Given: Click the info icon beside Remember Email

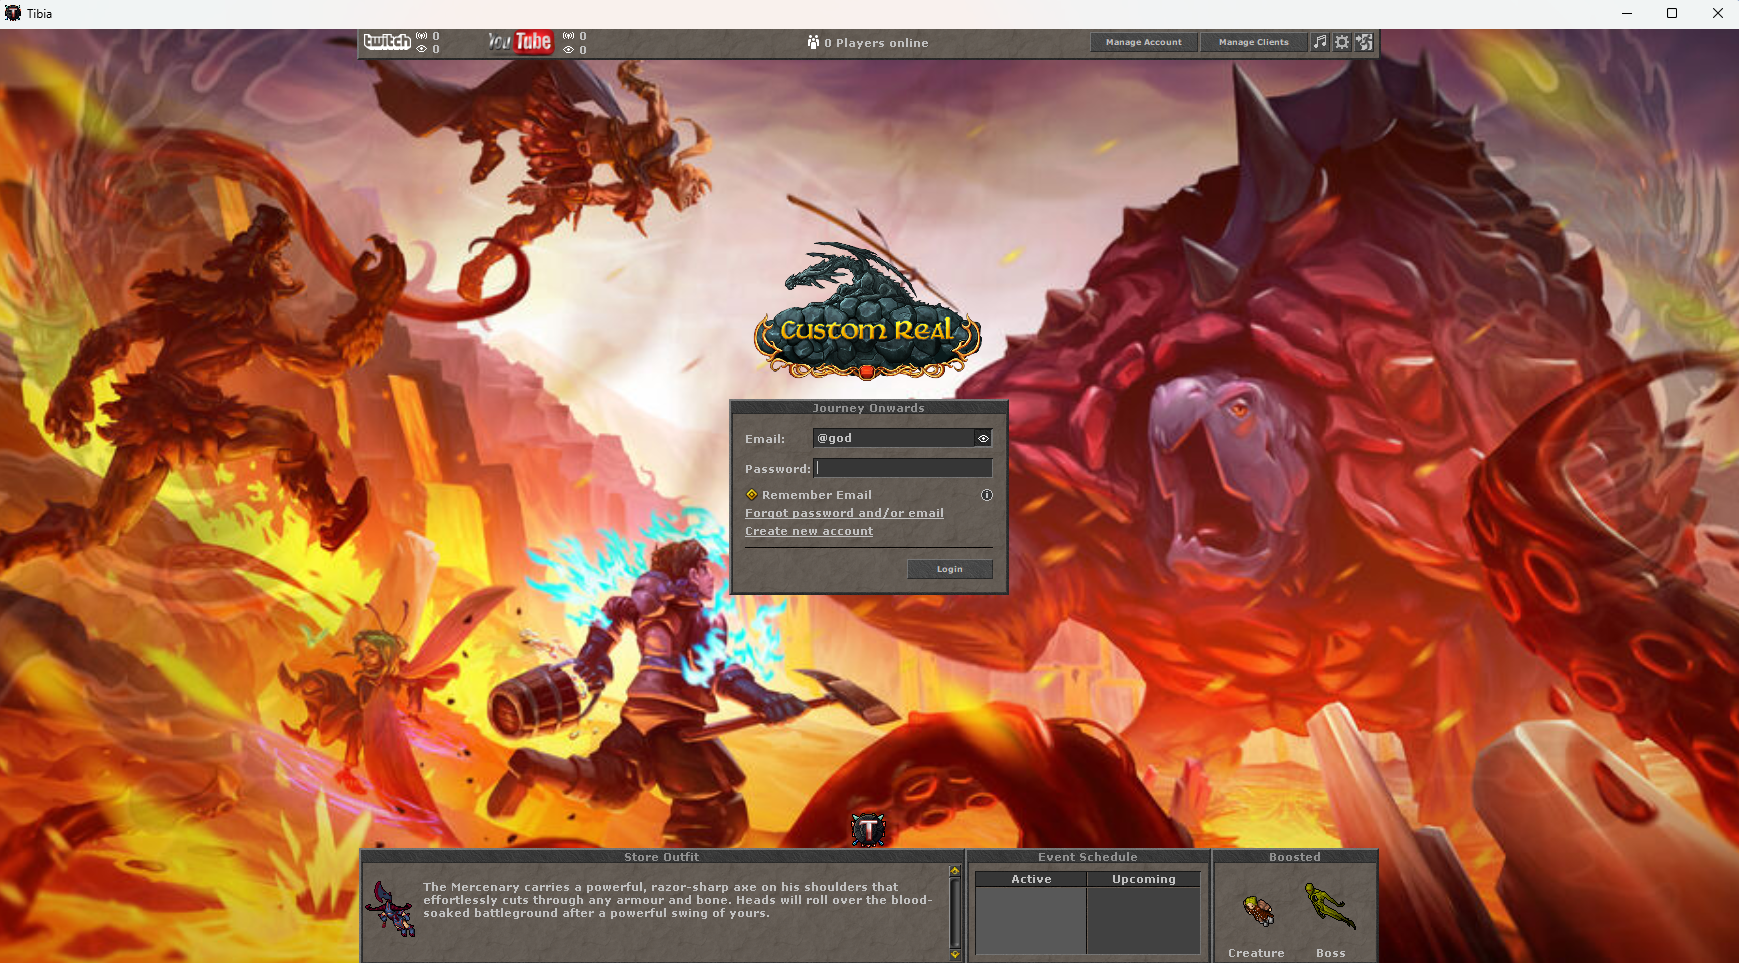Looking at the screenshot, I should click(x=987, y=495).
